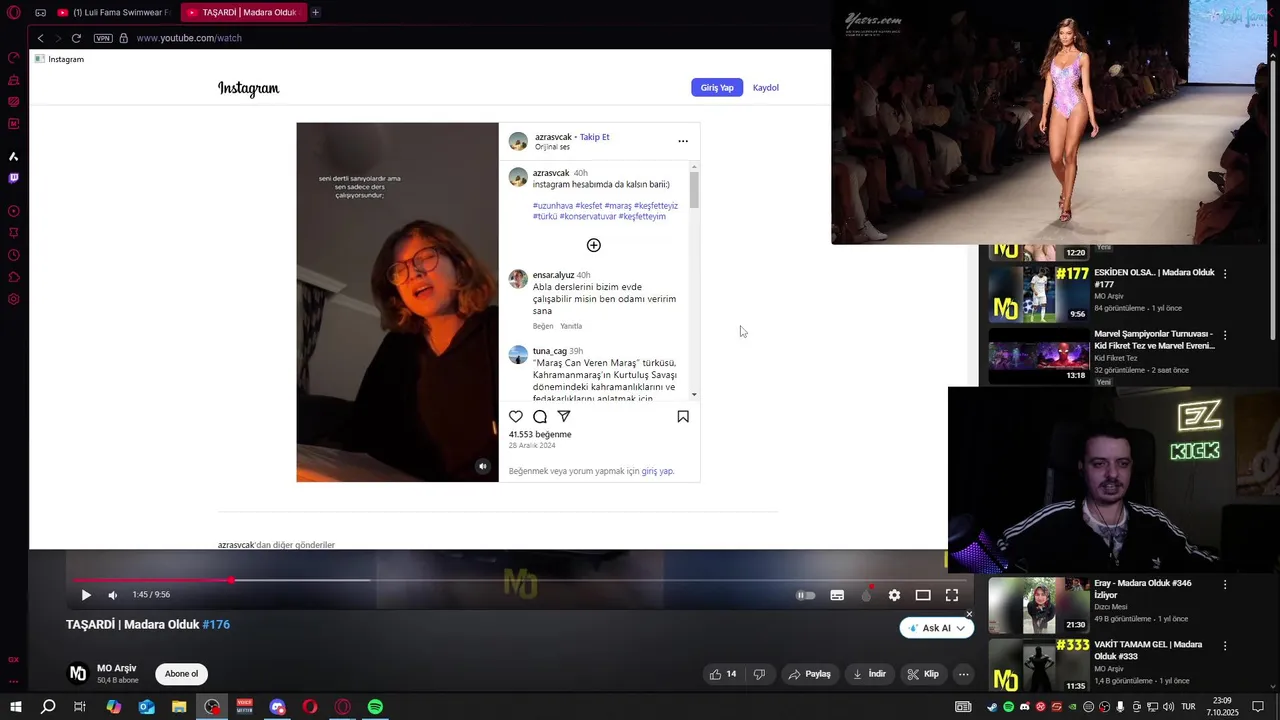
Task: Toggle the mute speaker on Instagram video
Action: click(x=483, y=466)
